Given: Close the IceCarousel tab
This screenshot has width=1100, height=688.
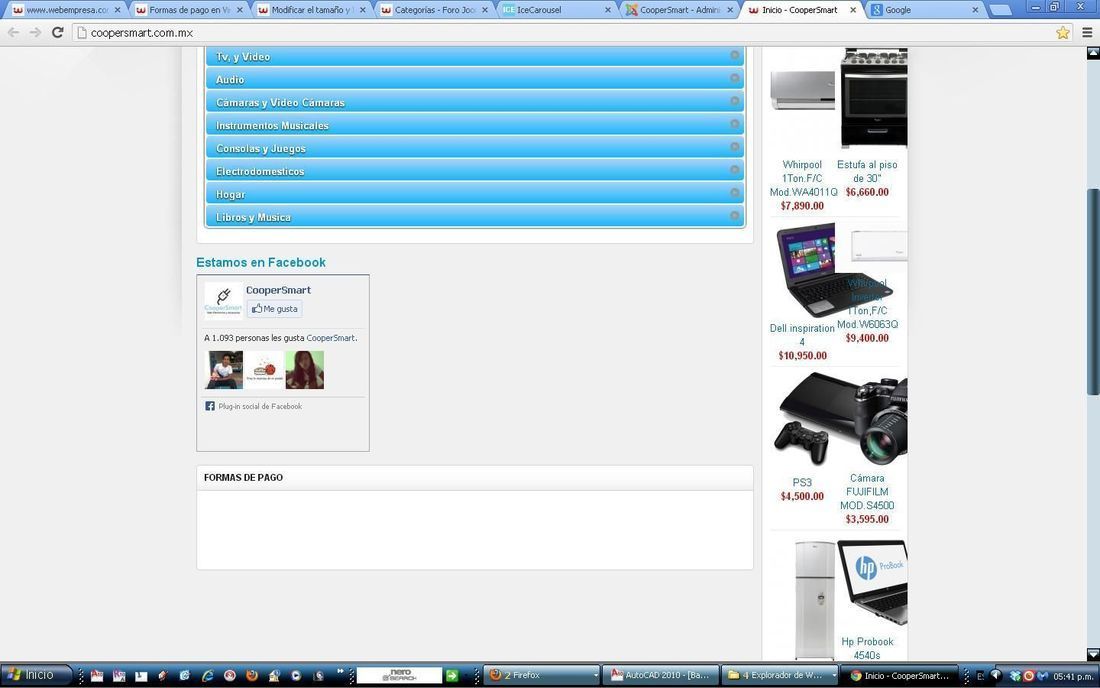Looking at the screenshot, I should 608,10.
